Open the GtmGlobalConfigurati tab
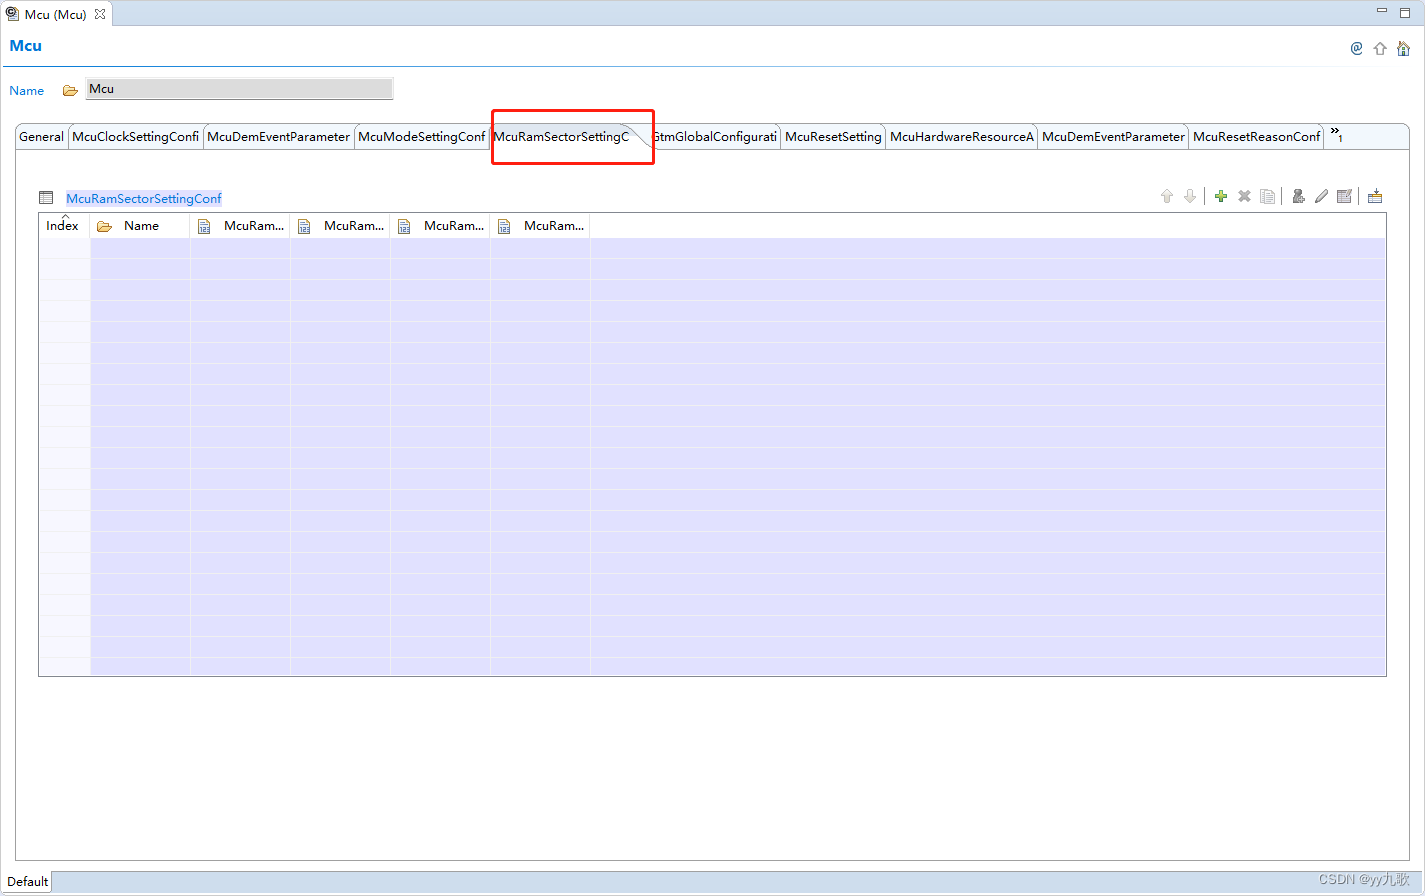1425x896 pixels. tap(714, 137)
